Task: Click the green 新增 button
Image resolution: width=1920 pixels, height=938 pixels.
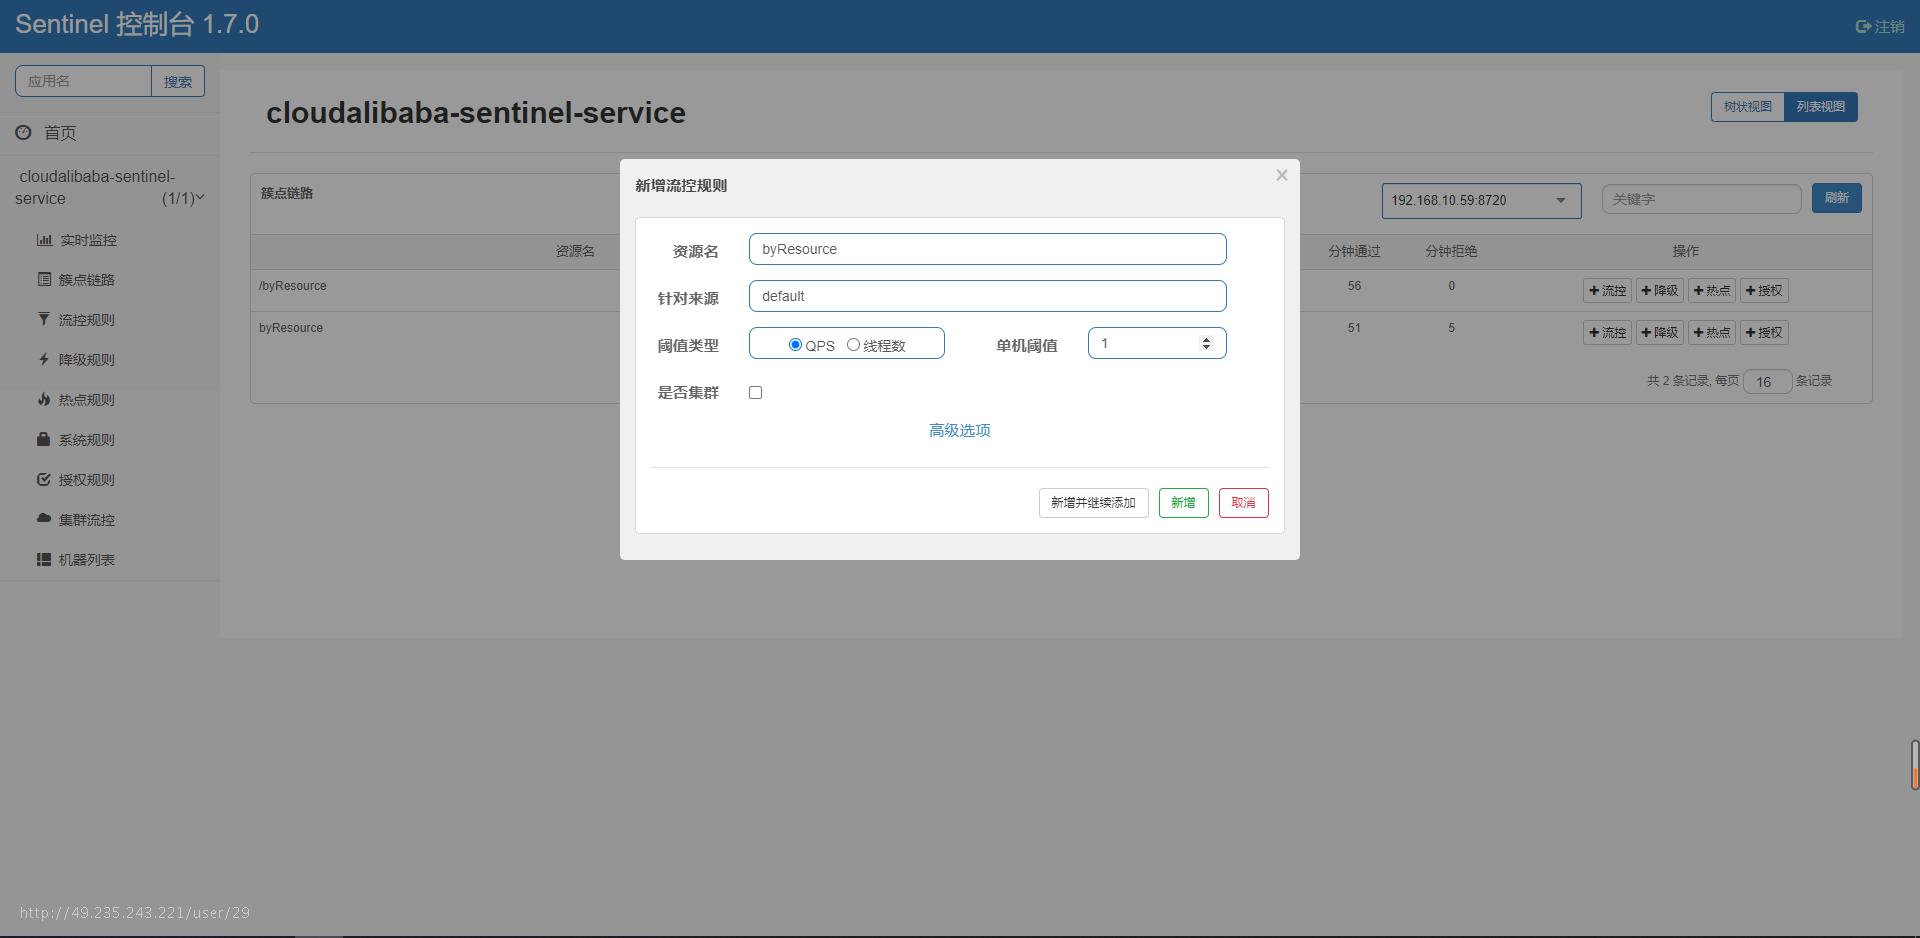Action: 1183,503
